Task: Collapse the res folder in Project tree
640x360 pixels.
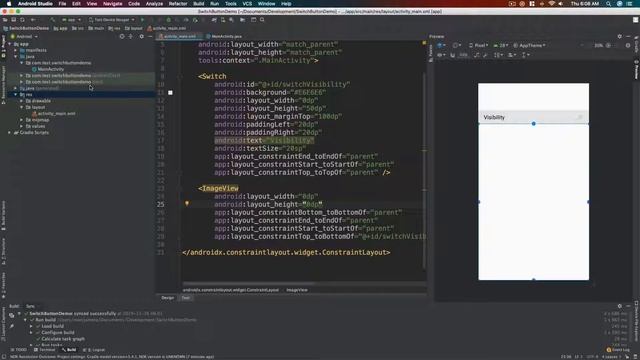Action: tap(16, 94)
